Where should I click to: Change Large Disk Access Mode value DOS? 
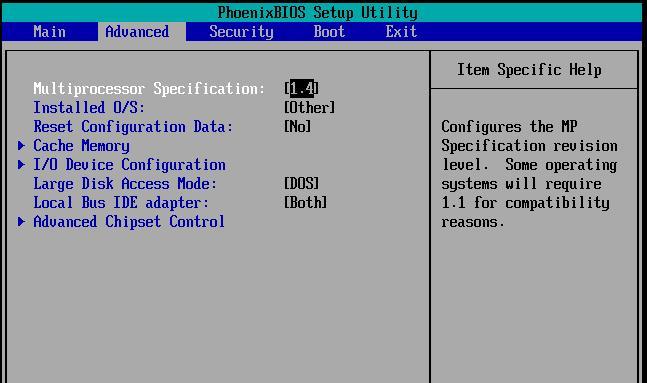(x=302, y=183)
